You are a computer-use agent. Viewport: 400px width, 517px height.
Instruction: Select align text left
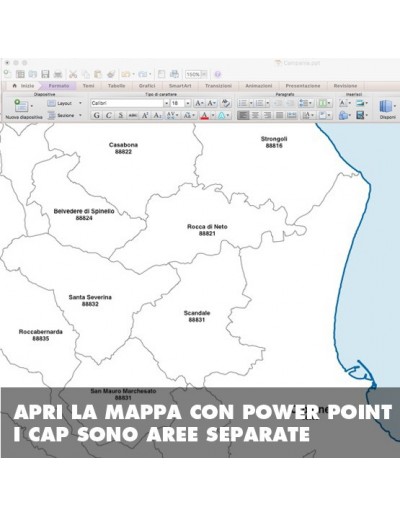point(243,115)
